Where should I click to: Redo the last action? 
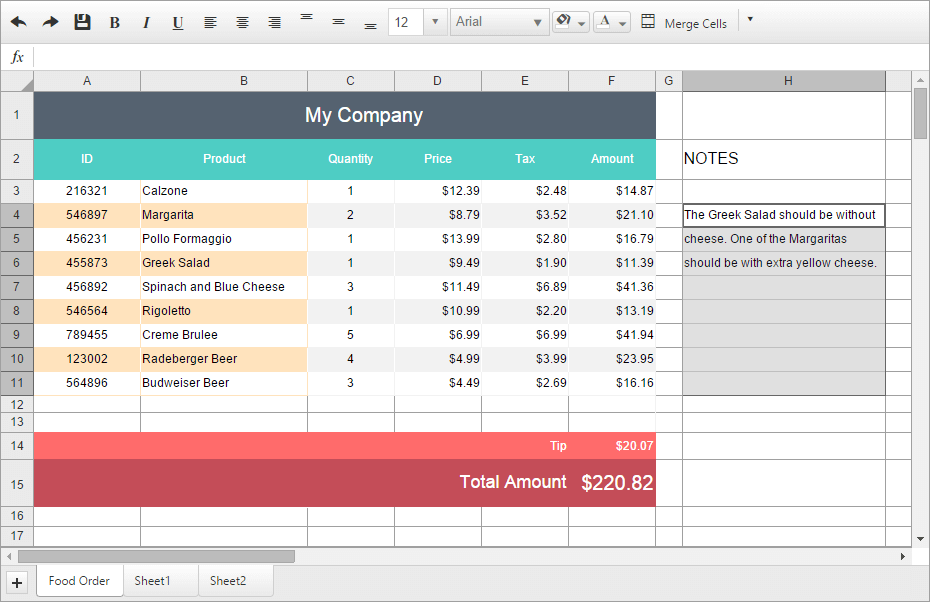pyautogui.click(x=50, y=21)
